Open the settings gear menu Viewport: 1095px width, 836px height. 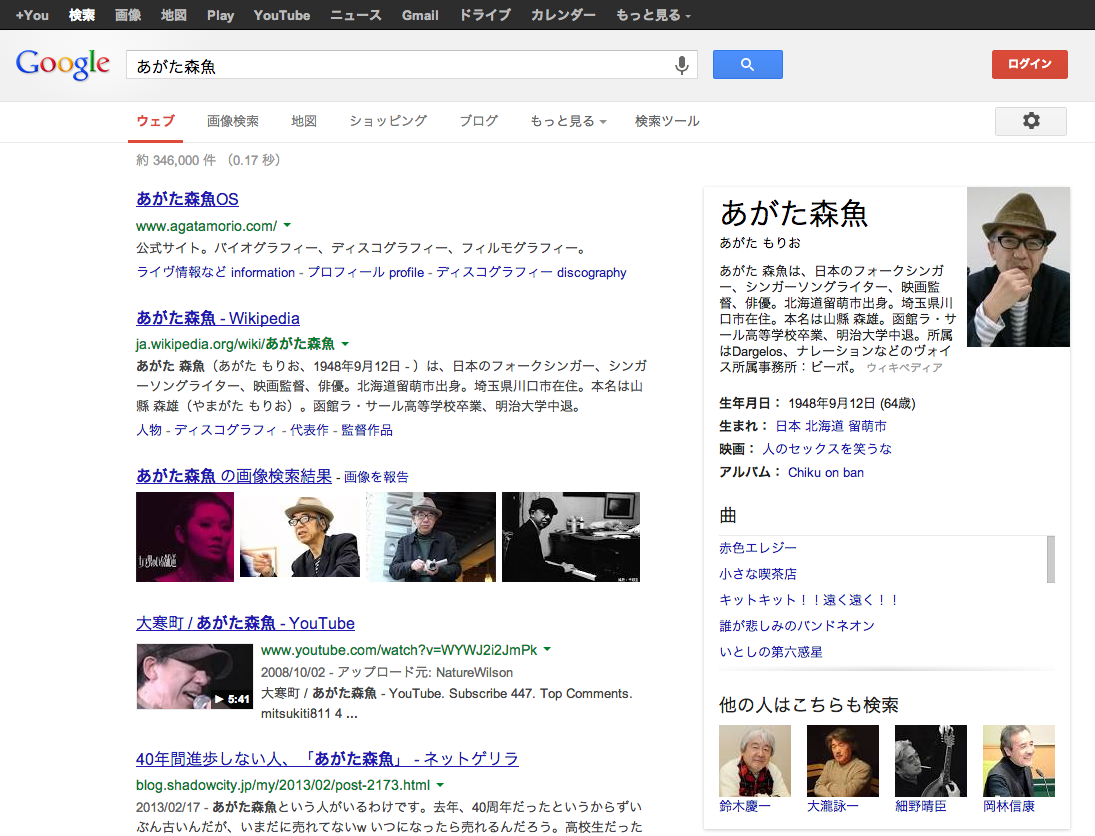pyautogui.click(x=1030, y=121)
